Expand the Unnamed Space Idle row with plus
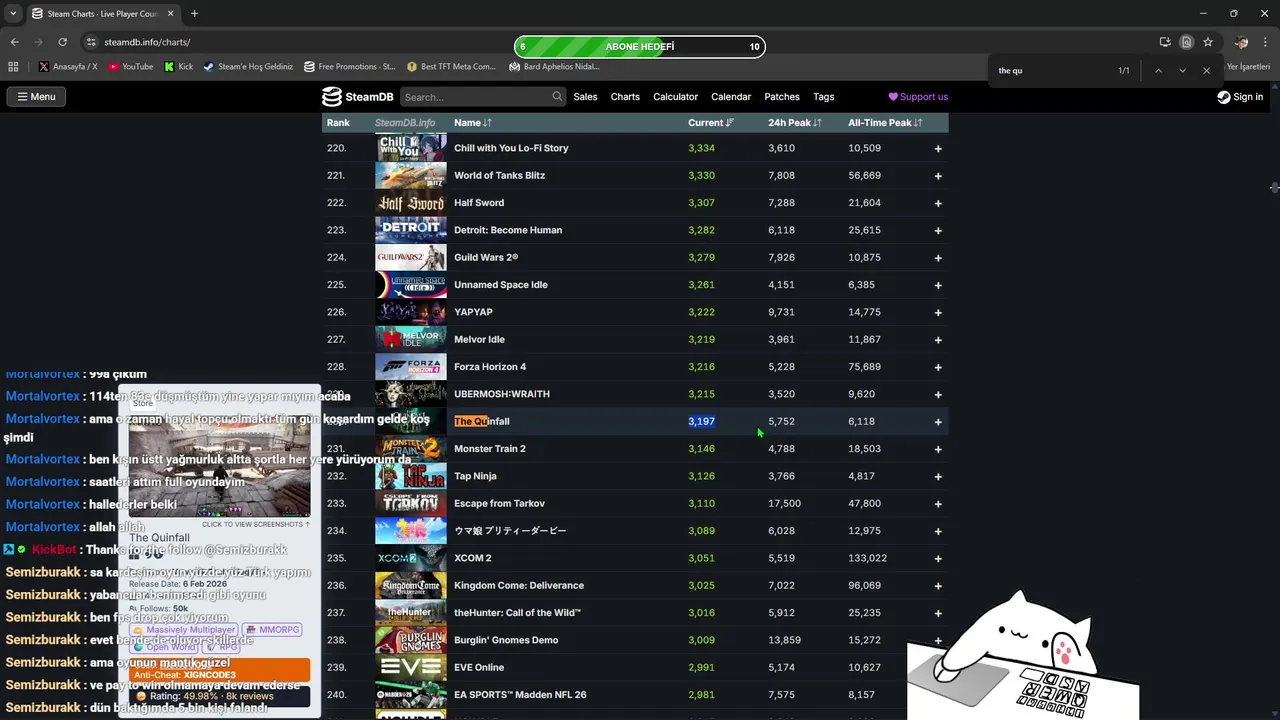The image size is (1280, 720). point(938,285)
